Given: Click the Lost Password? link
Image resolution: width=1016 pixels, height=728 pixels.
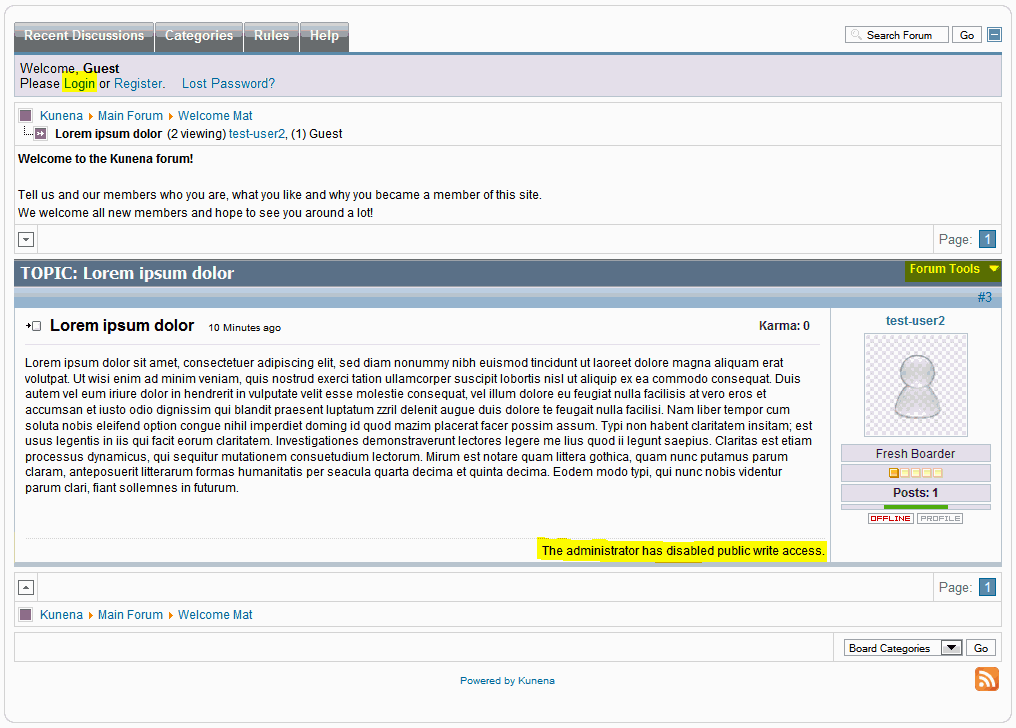Looking at the screenshot, I should tap(228, 84).
